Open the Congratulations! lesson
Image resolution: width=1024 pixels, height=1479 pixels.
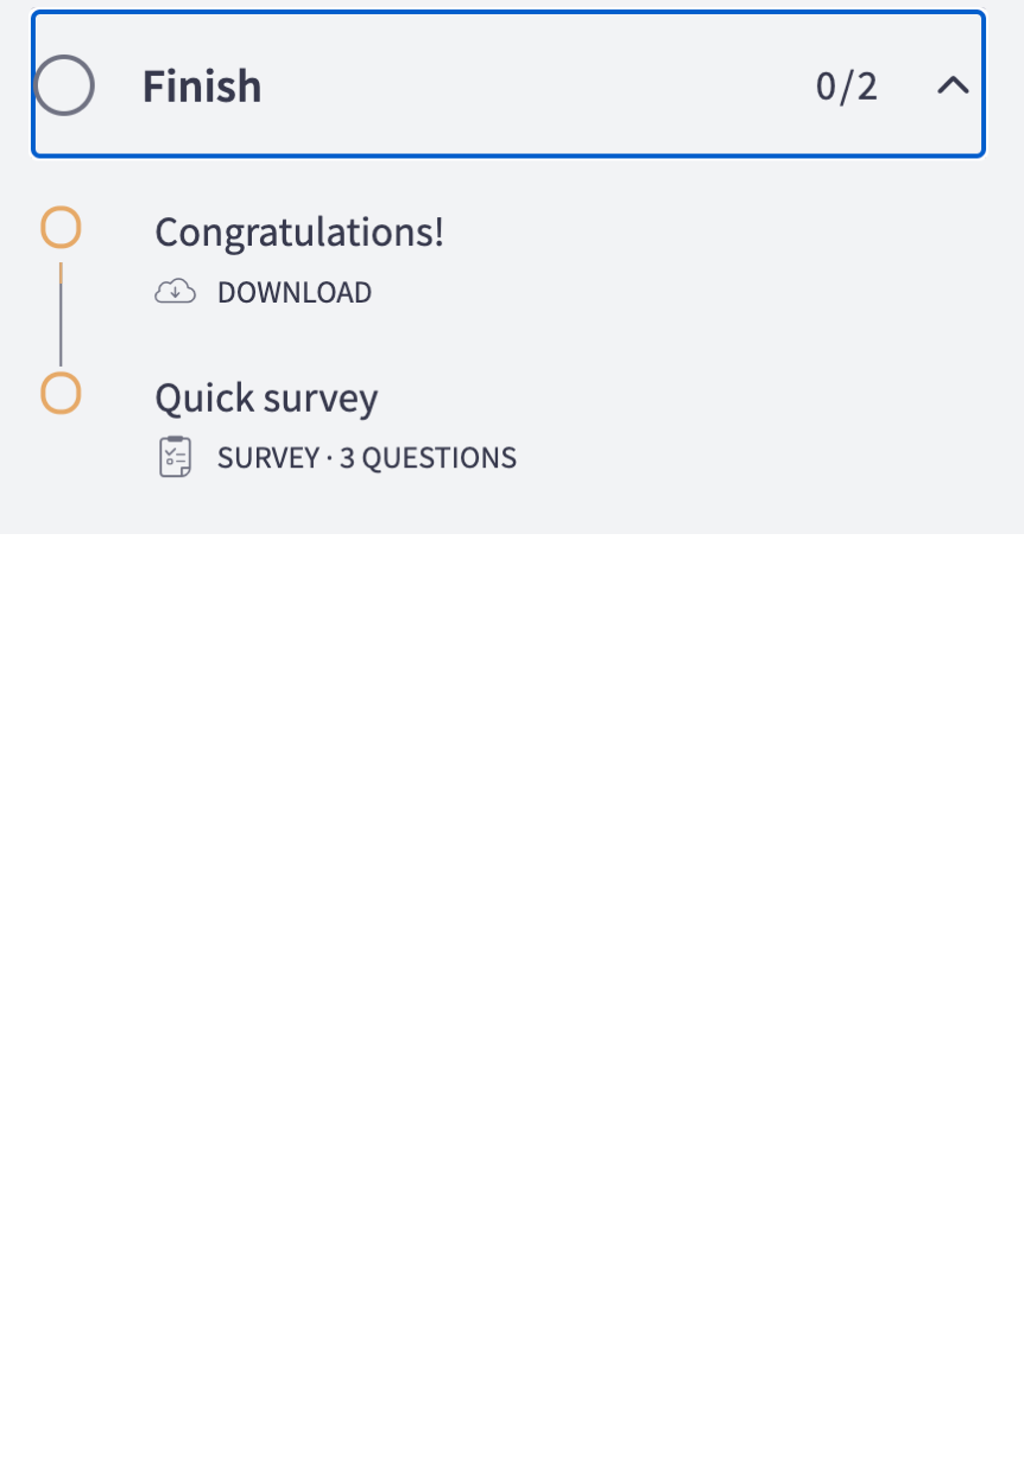tap(299, 232)
